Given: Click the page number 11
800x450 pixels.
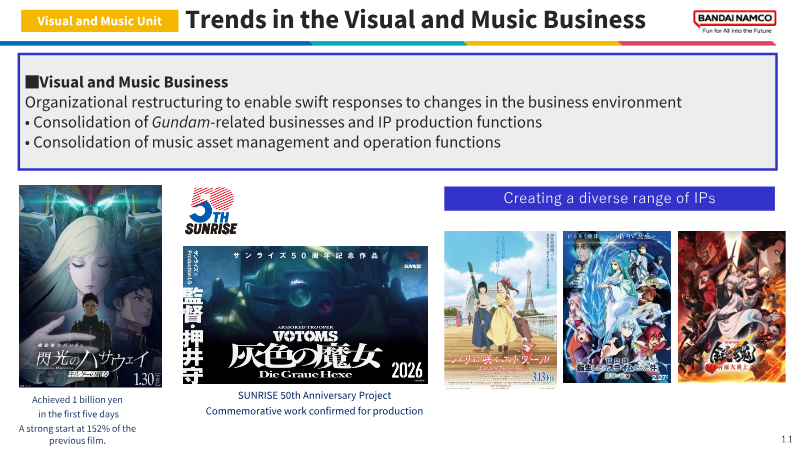Looking at the screenshot, I should (786, 439).
